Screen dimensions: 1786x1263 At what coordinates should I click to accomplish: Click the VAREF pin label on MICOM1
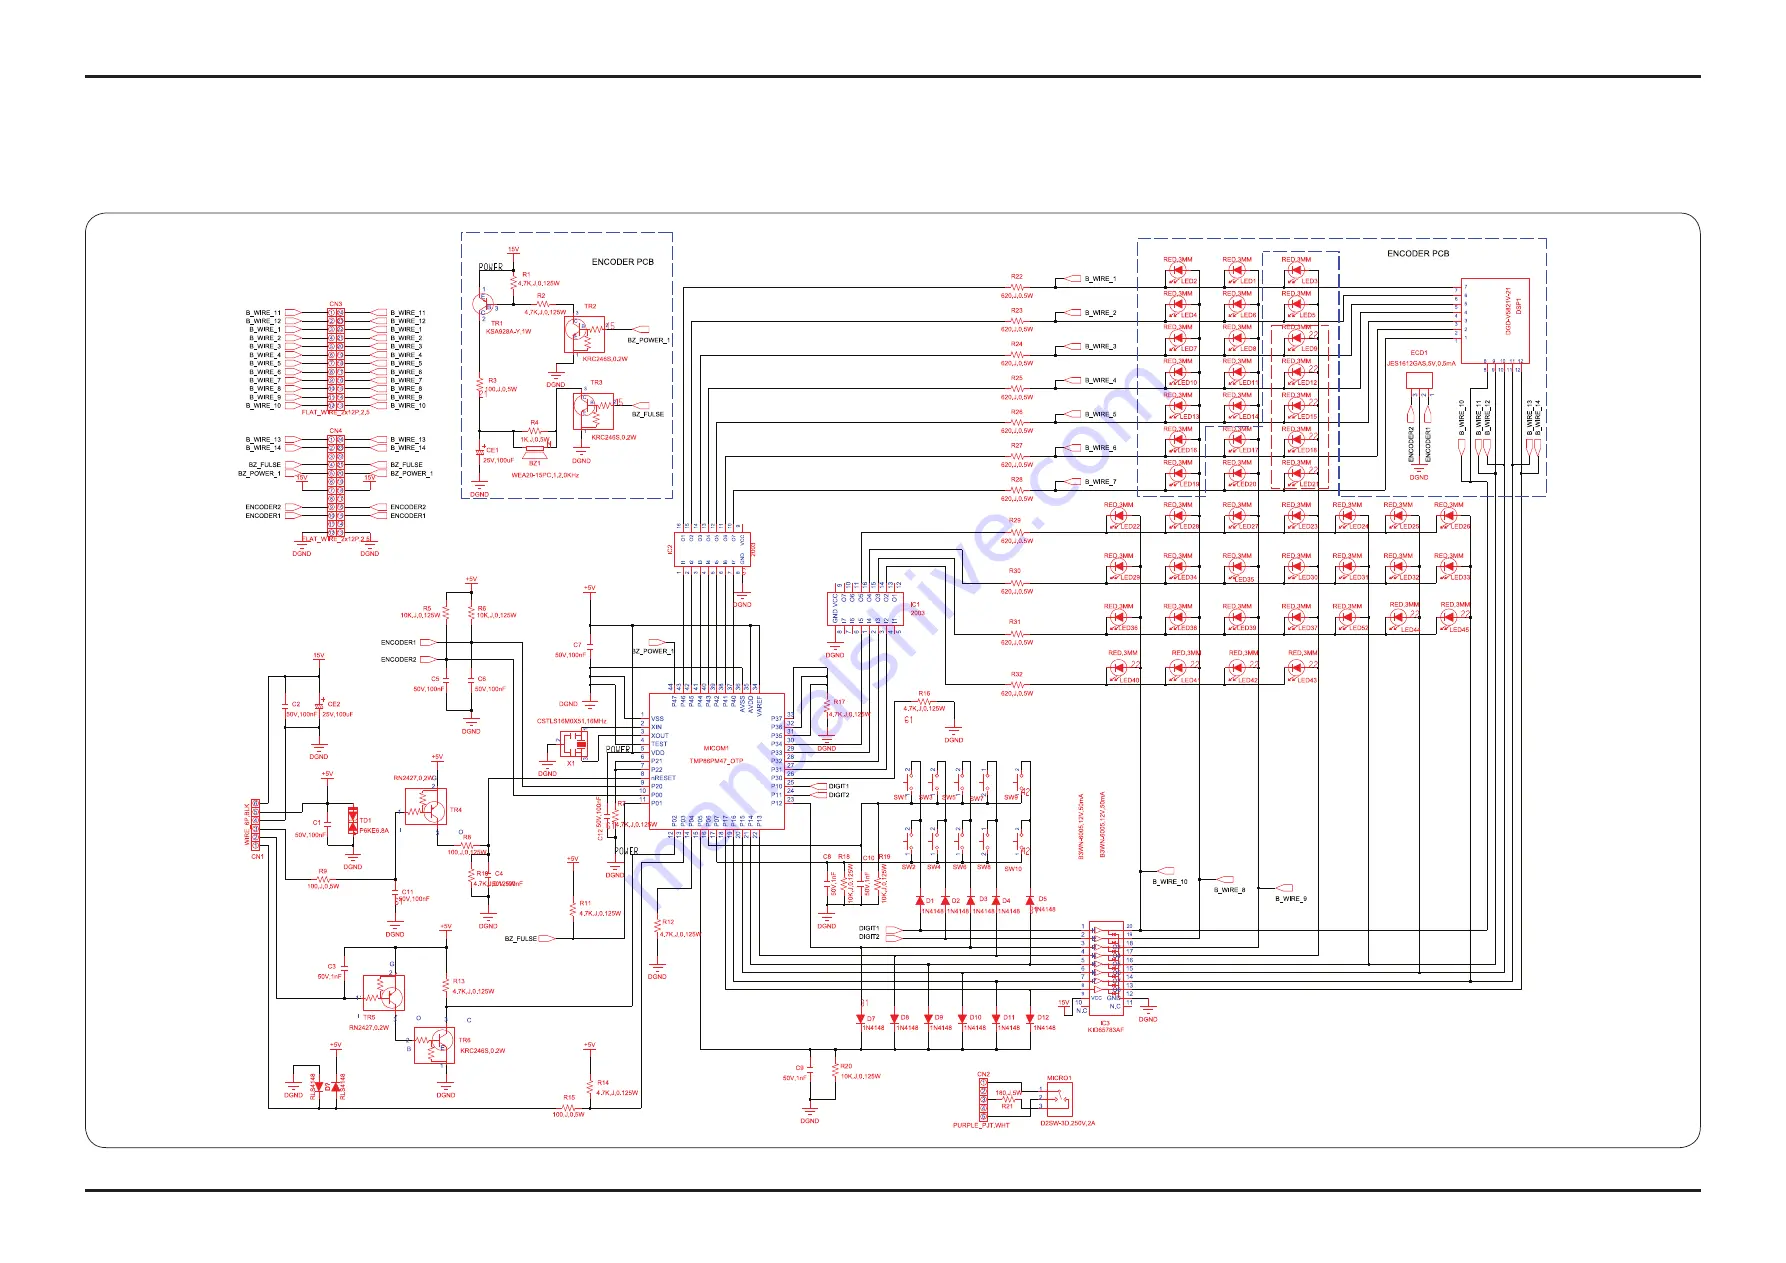[x=759, y=707]
